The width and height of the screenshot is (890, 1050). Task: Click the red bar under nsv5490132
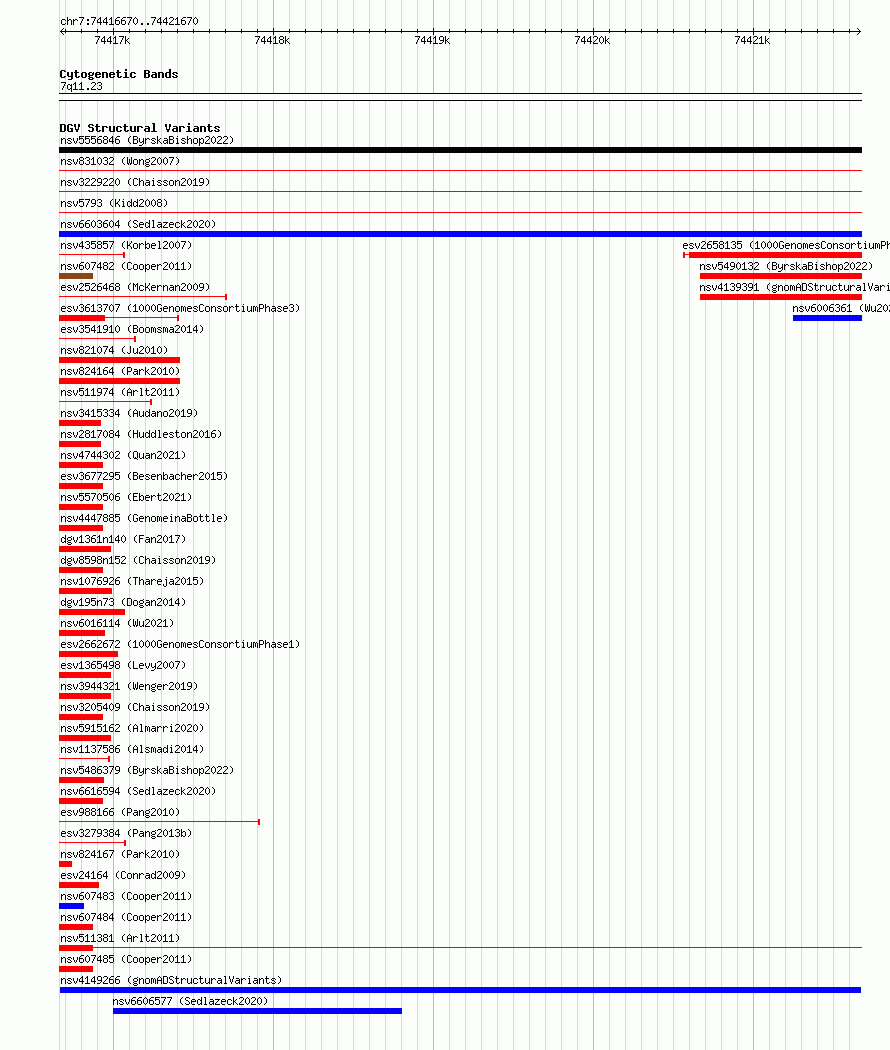(x=781, y=276)
